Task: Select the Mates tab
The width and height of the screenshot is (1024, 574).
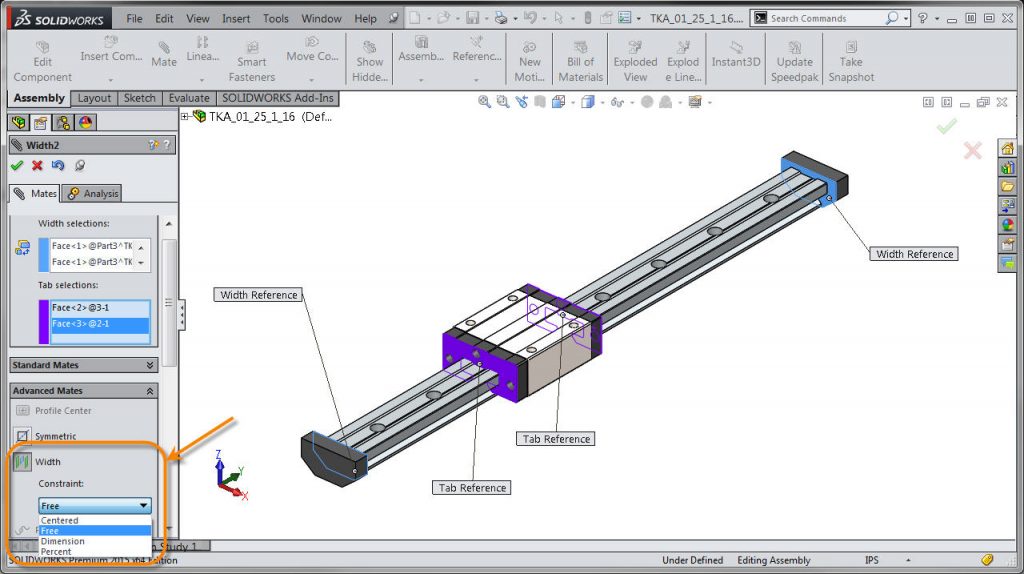Action: [35, 193]
